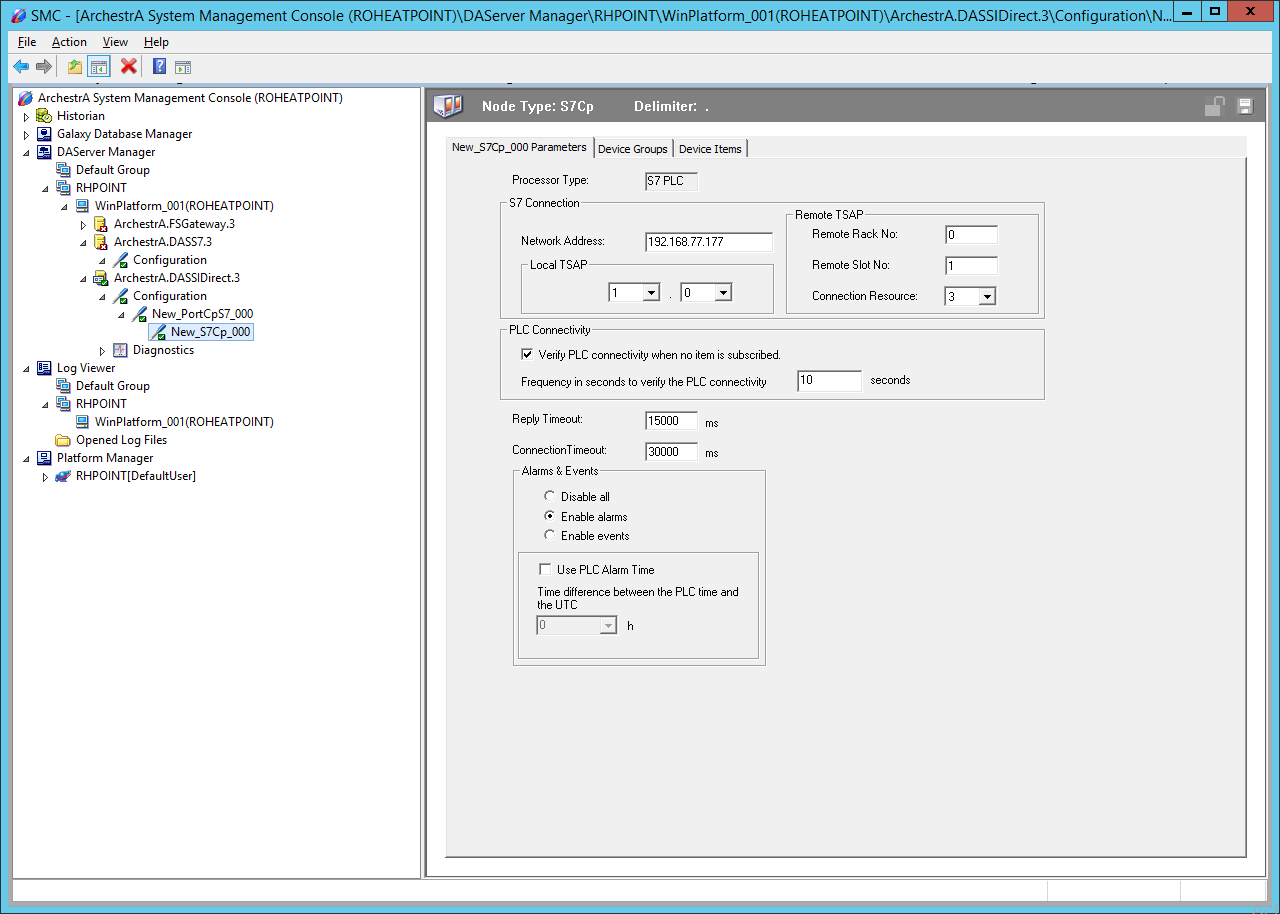This screenshot has height=914, width=1280.
Task: Expand the Historian tree node
Action: click(26, 117)
